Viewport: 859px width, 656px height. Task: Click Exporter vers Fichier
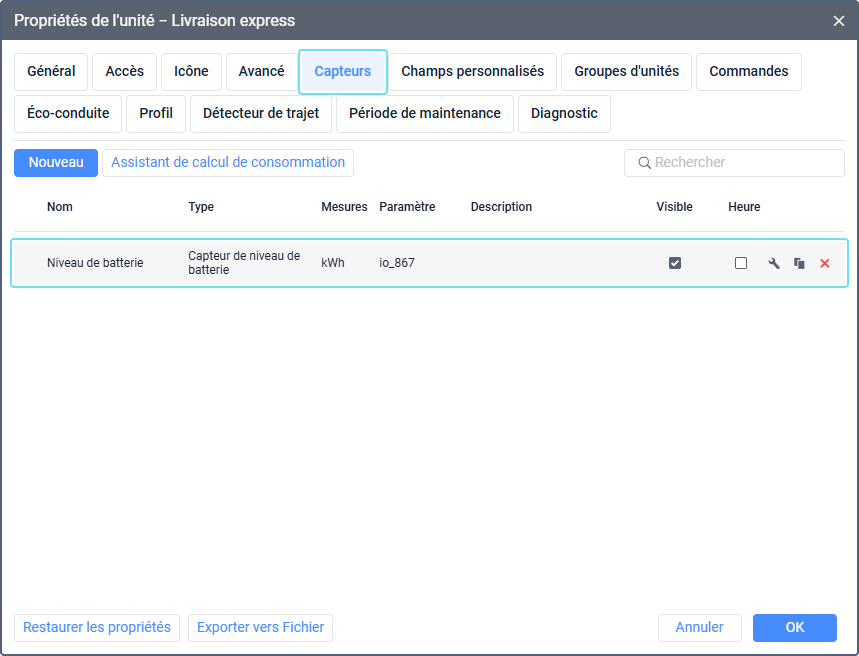pos(260,628)
